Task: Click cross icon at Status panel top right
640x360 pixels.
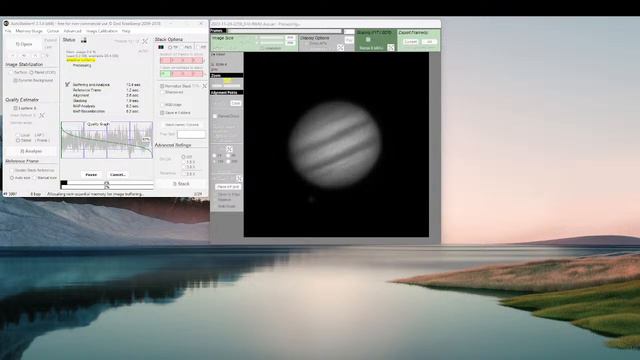Action: coord(145,41)
